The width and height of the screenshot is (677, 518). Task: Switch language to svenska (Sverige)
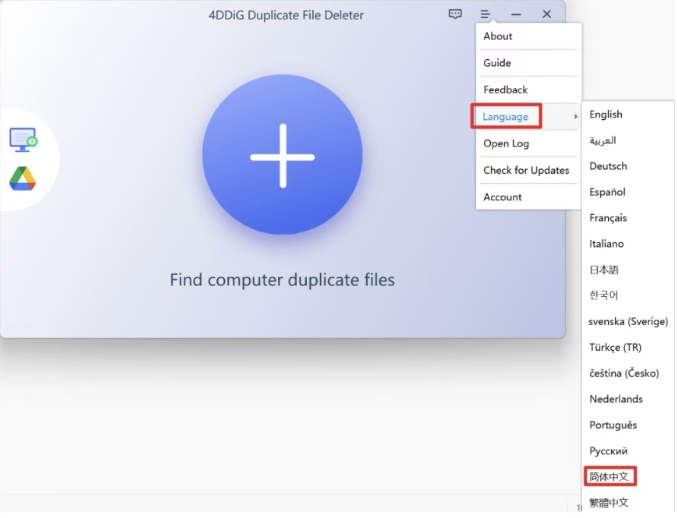(628, 322)
